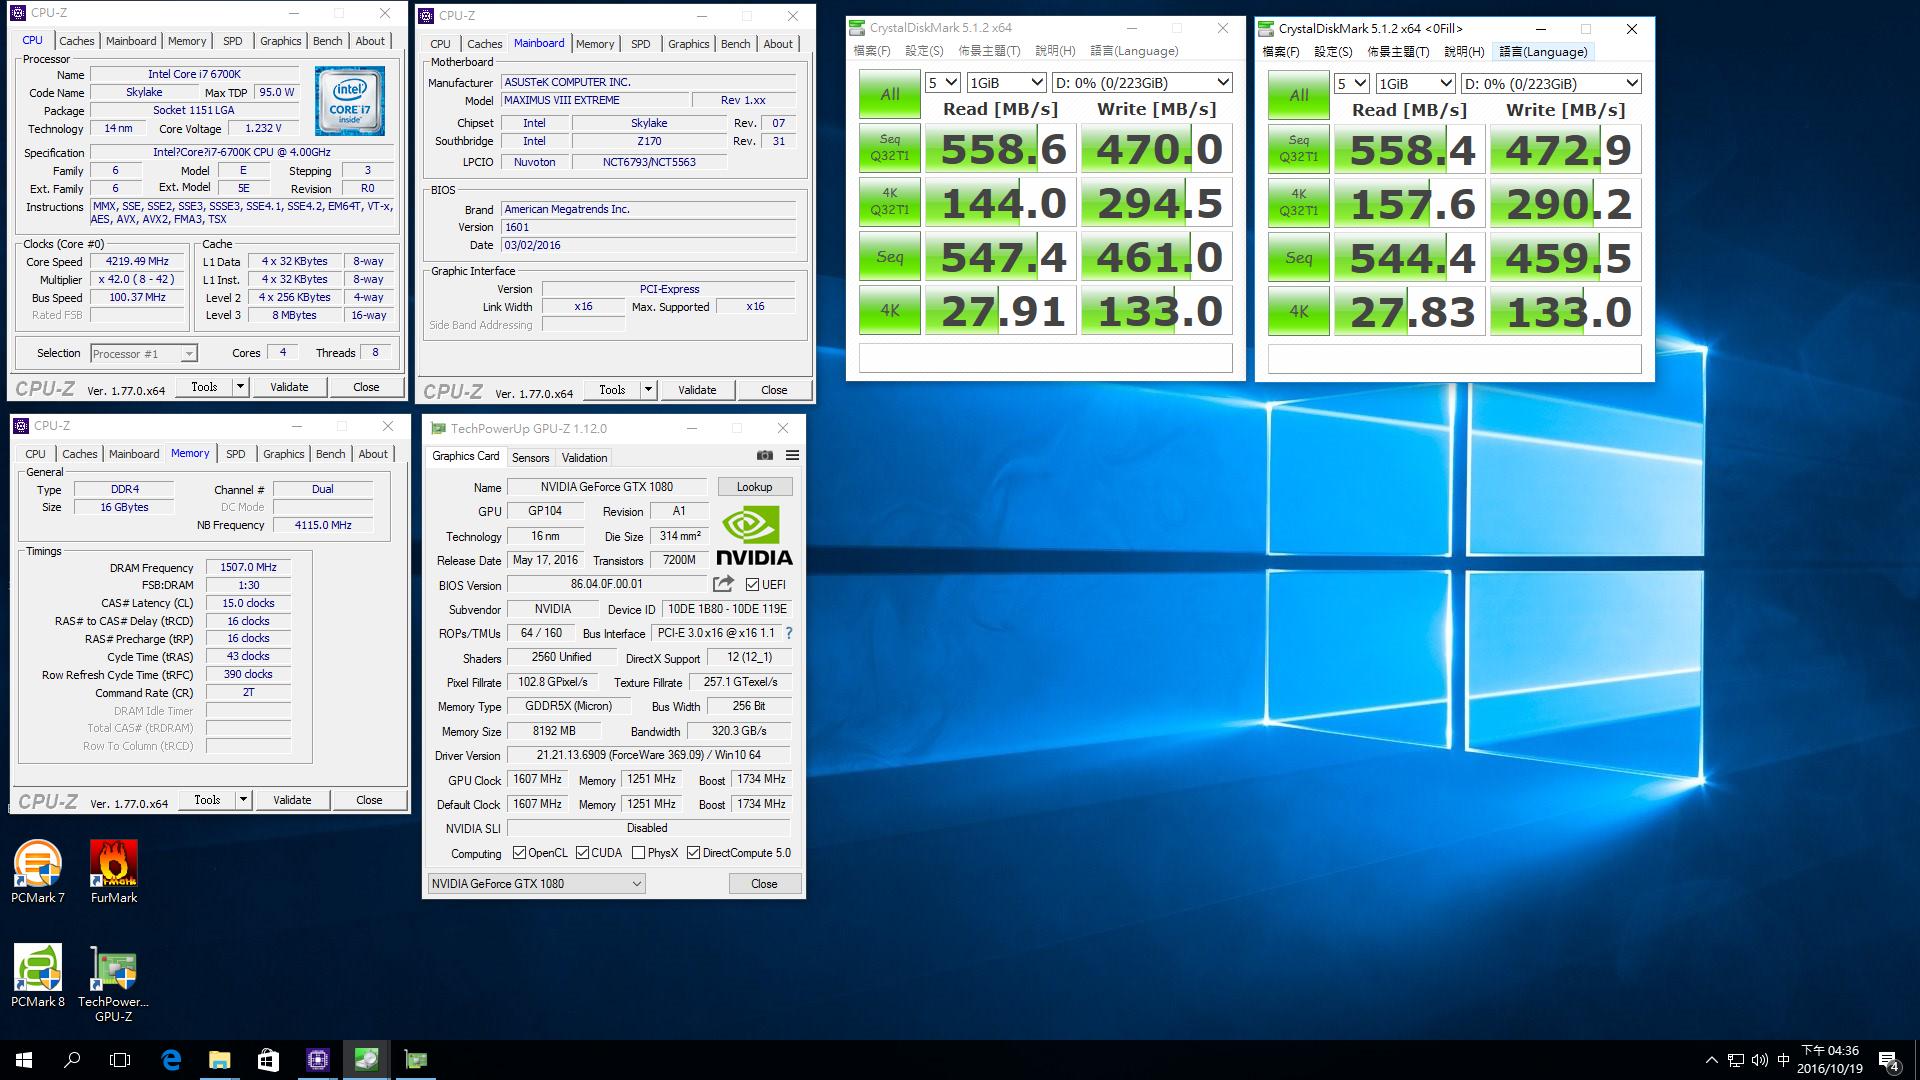Run the green All benchmark in left CrystalDiskMark
The height and width of the screenshot is (1080, 1920).
(889, 95)
